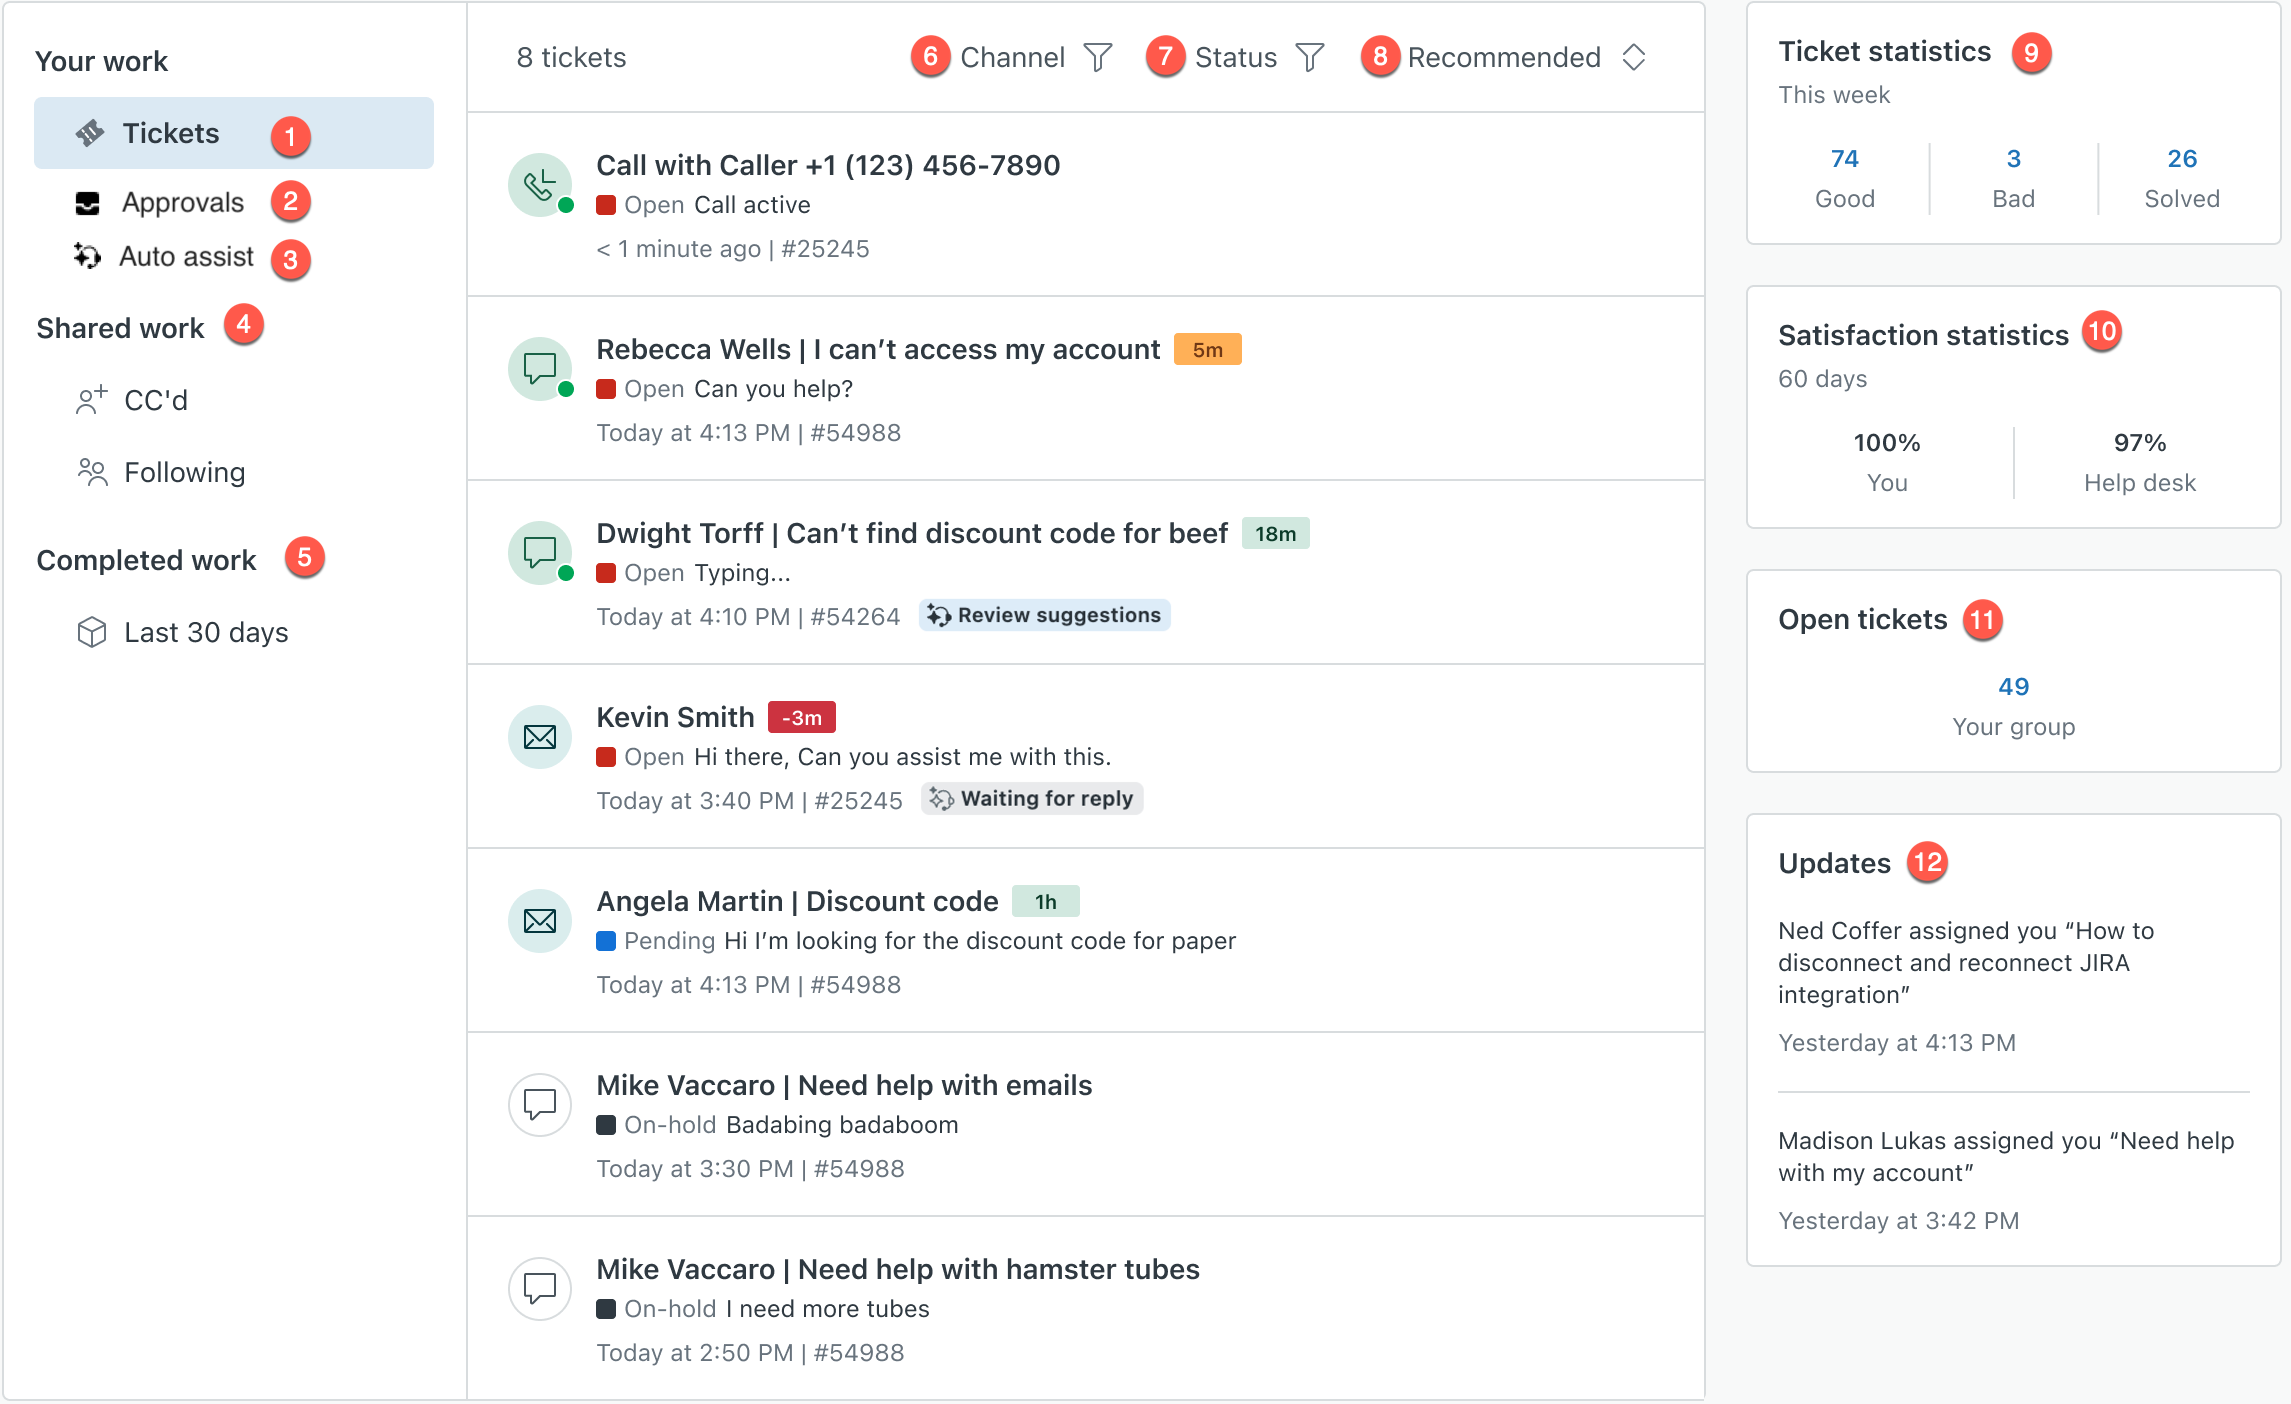
Task: Click the Waiting for reply tag
Action: click(x=1032, y=798)
